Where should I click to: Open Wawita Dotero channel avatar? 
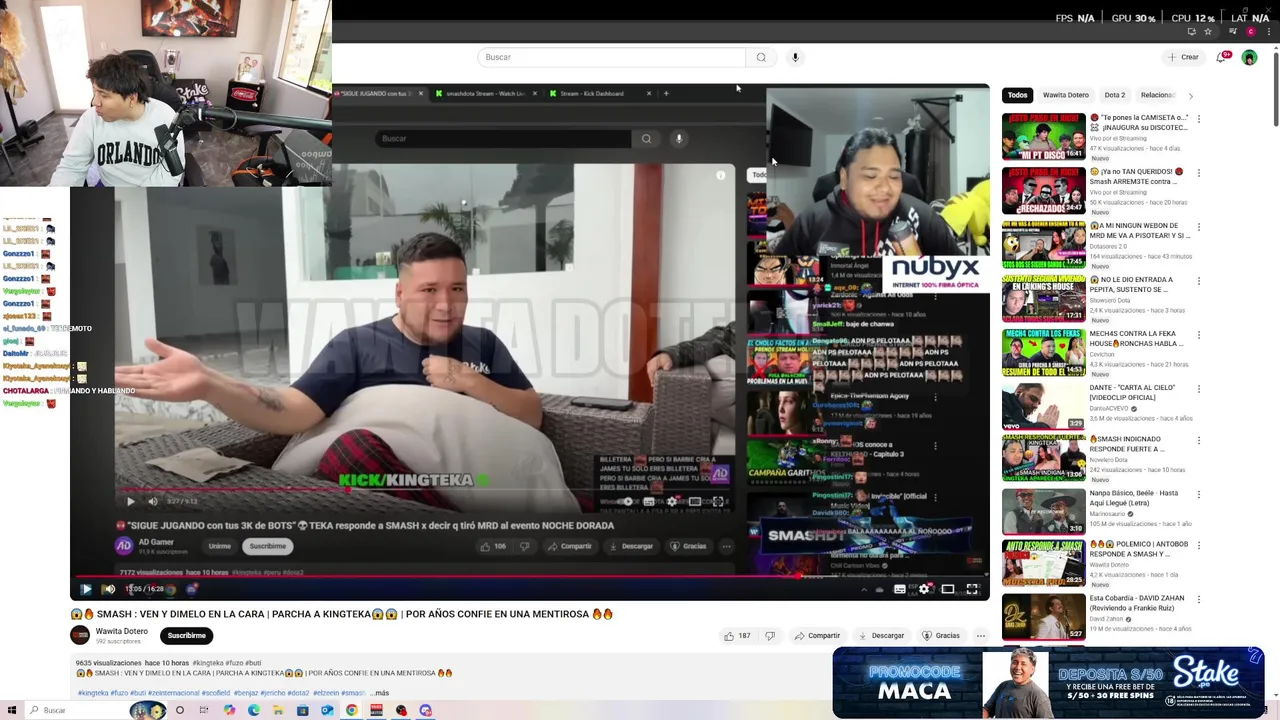point(80,635)
